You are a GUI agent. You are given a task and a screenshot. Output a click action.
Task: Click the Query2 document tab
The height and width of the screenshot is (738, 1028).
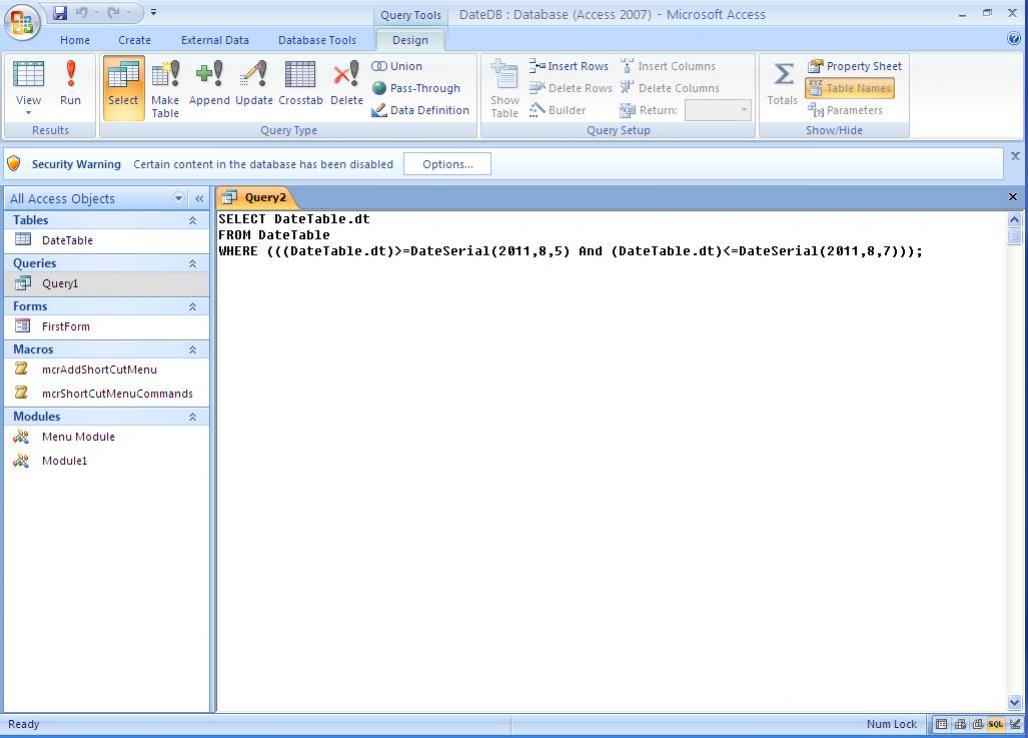click(x=256, y=197)
